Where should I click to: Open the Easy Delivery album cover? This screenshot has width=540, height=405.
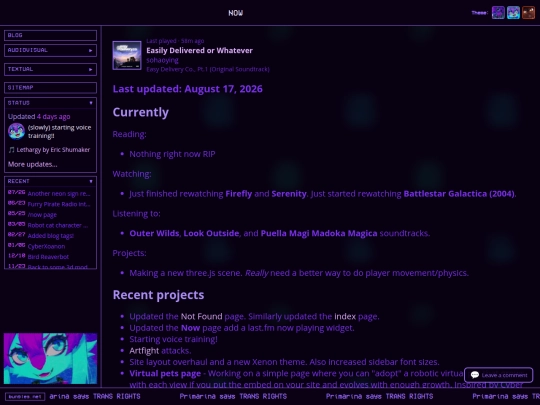127,55
